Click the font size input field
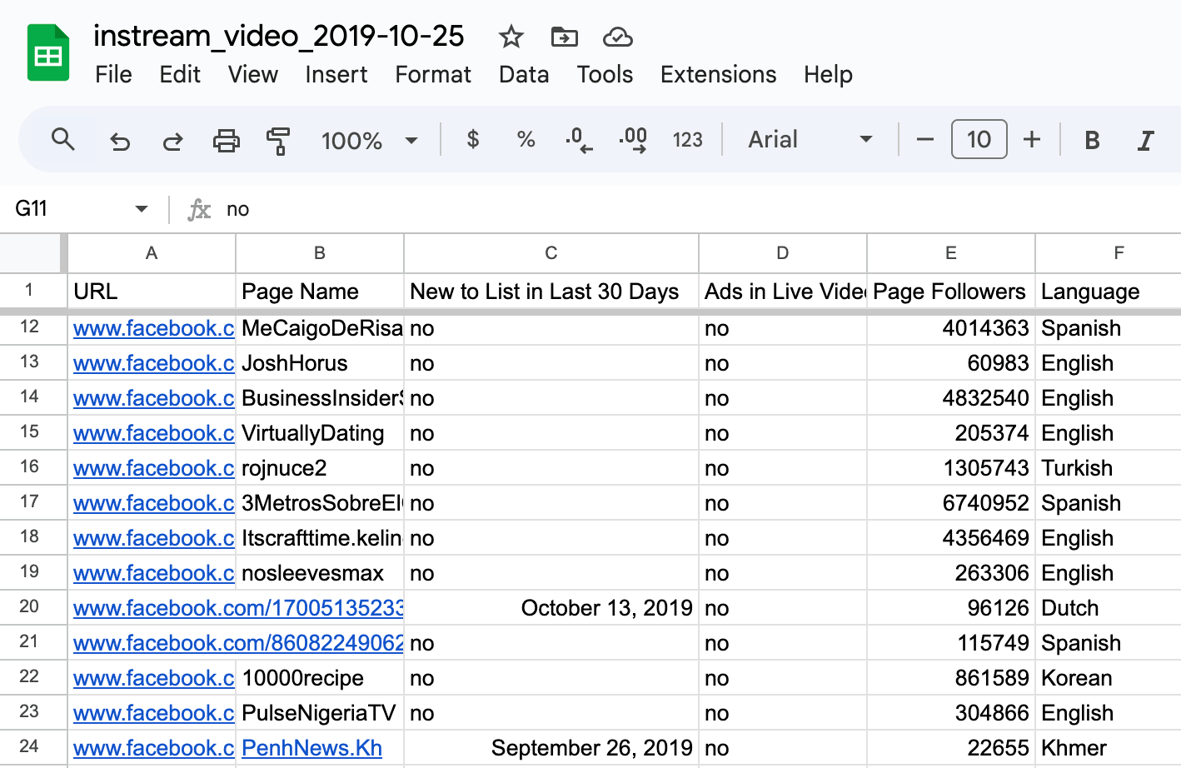Screen dimensions: 1181x768 pyautogui.click(x=978, y=139)
